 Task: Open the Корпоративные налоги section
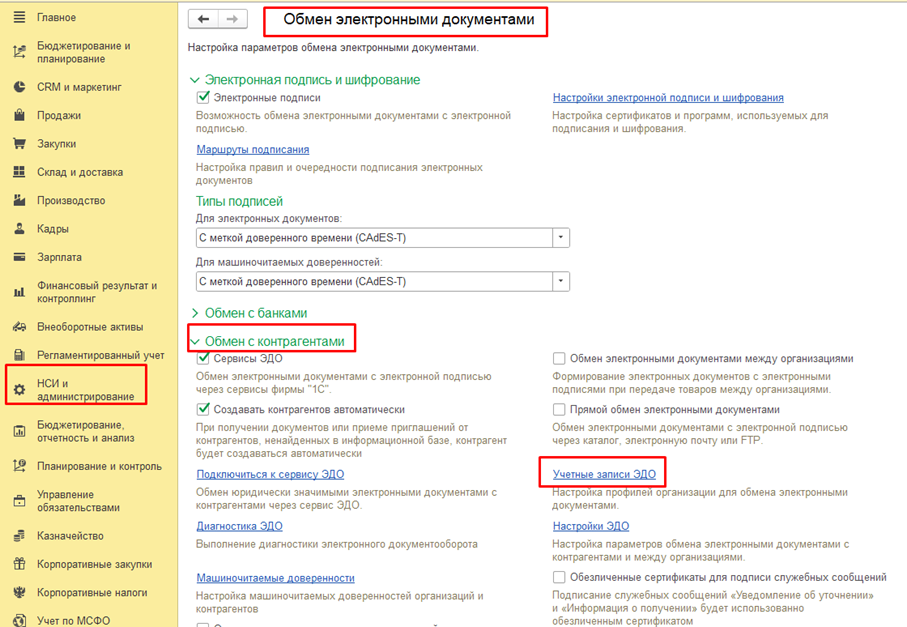[x=92, y=592]
